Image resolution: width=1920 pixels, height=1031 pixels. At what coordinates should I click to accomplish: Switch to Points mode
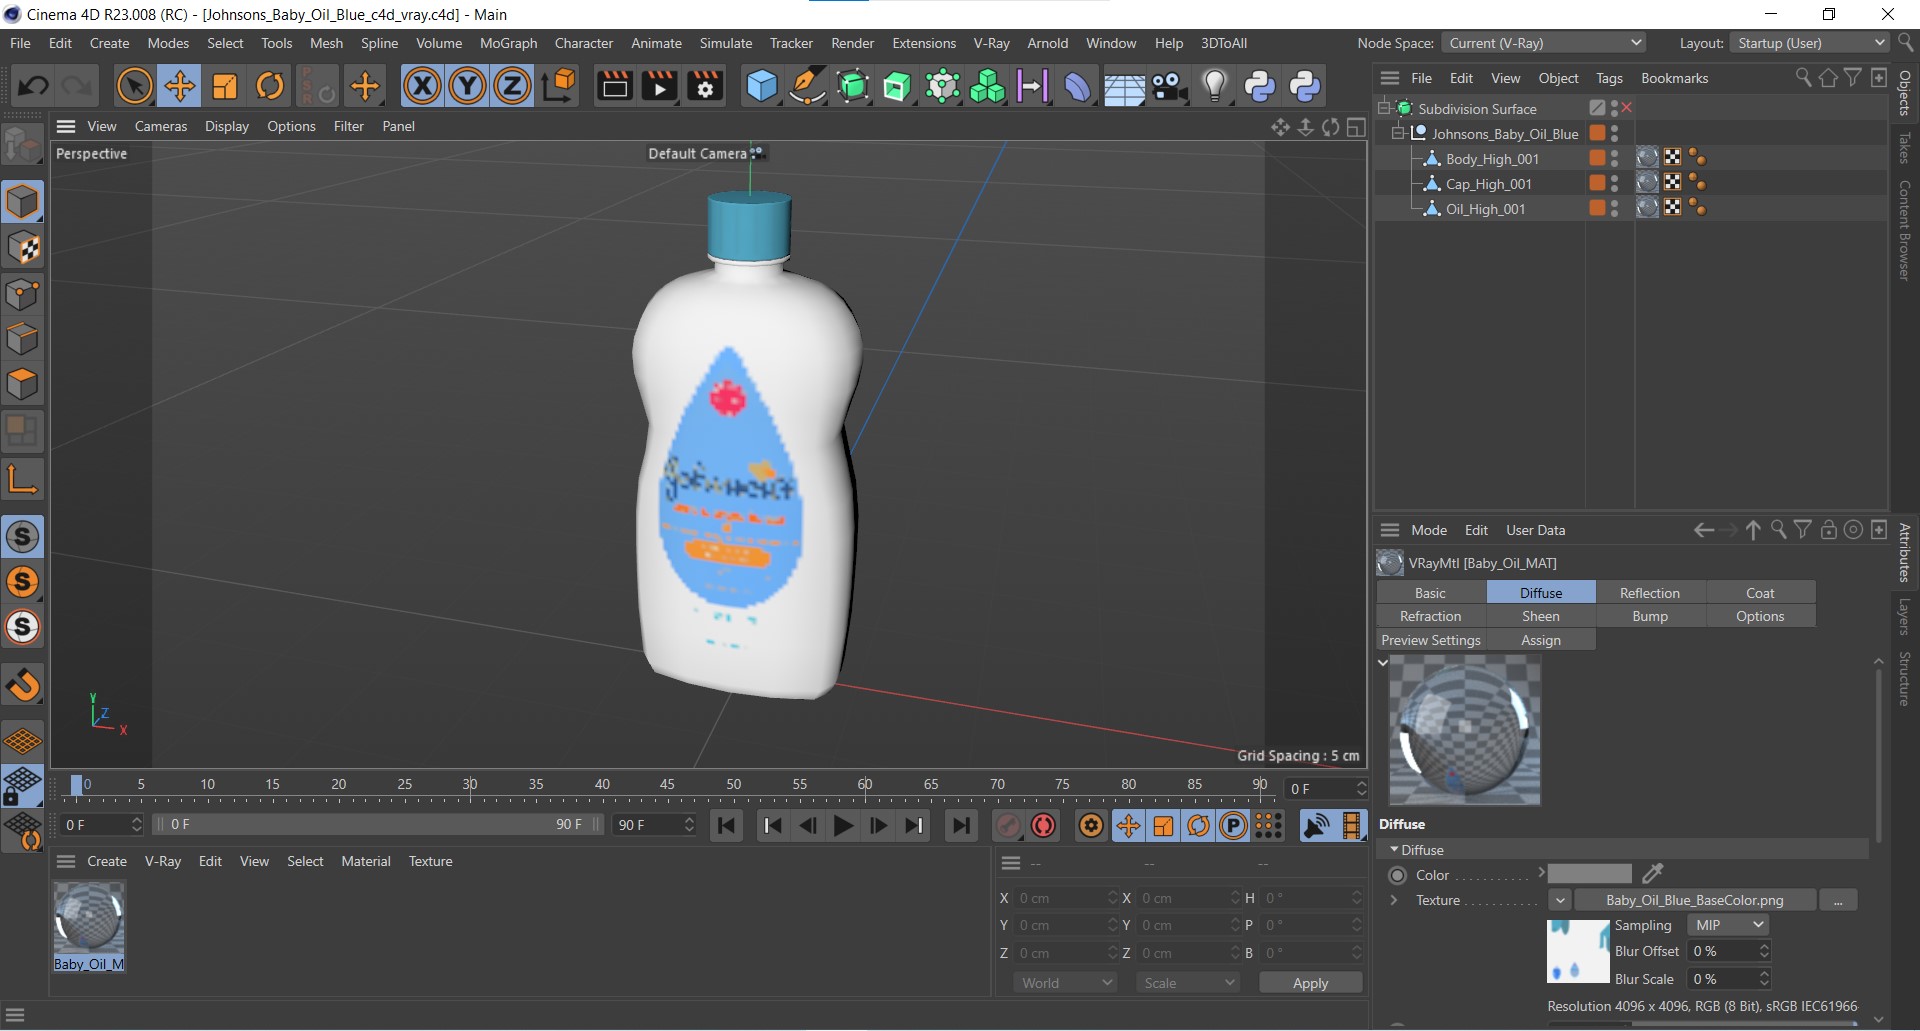(22, 294)
